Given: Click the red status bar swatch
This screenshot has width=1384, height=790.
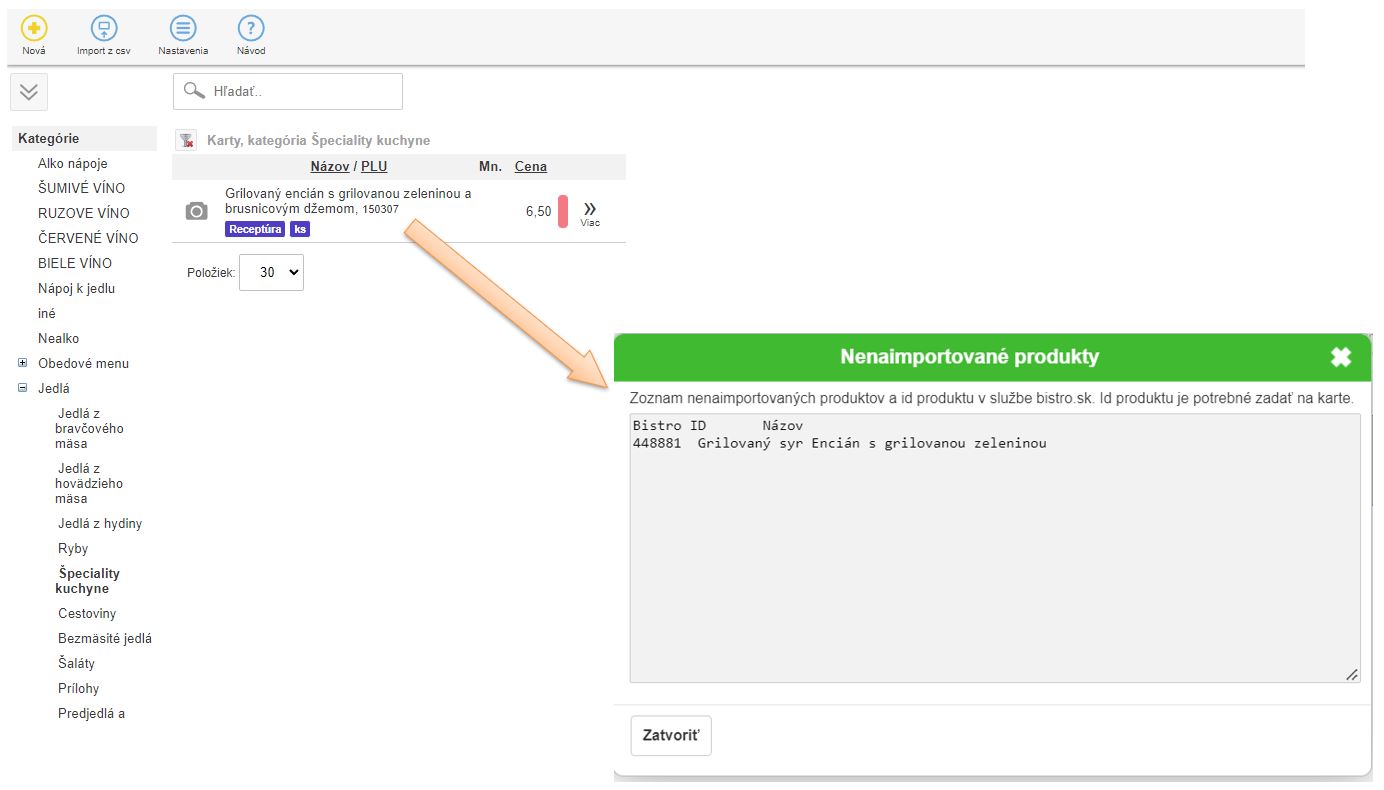Looking at the screenshot, I should (563, 211).
